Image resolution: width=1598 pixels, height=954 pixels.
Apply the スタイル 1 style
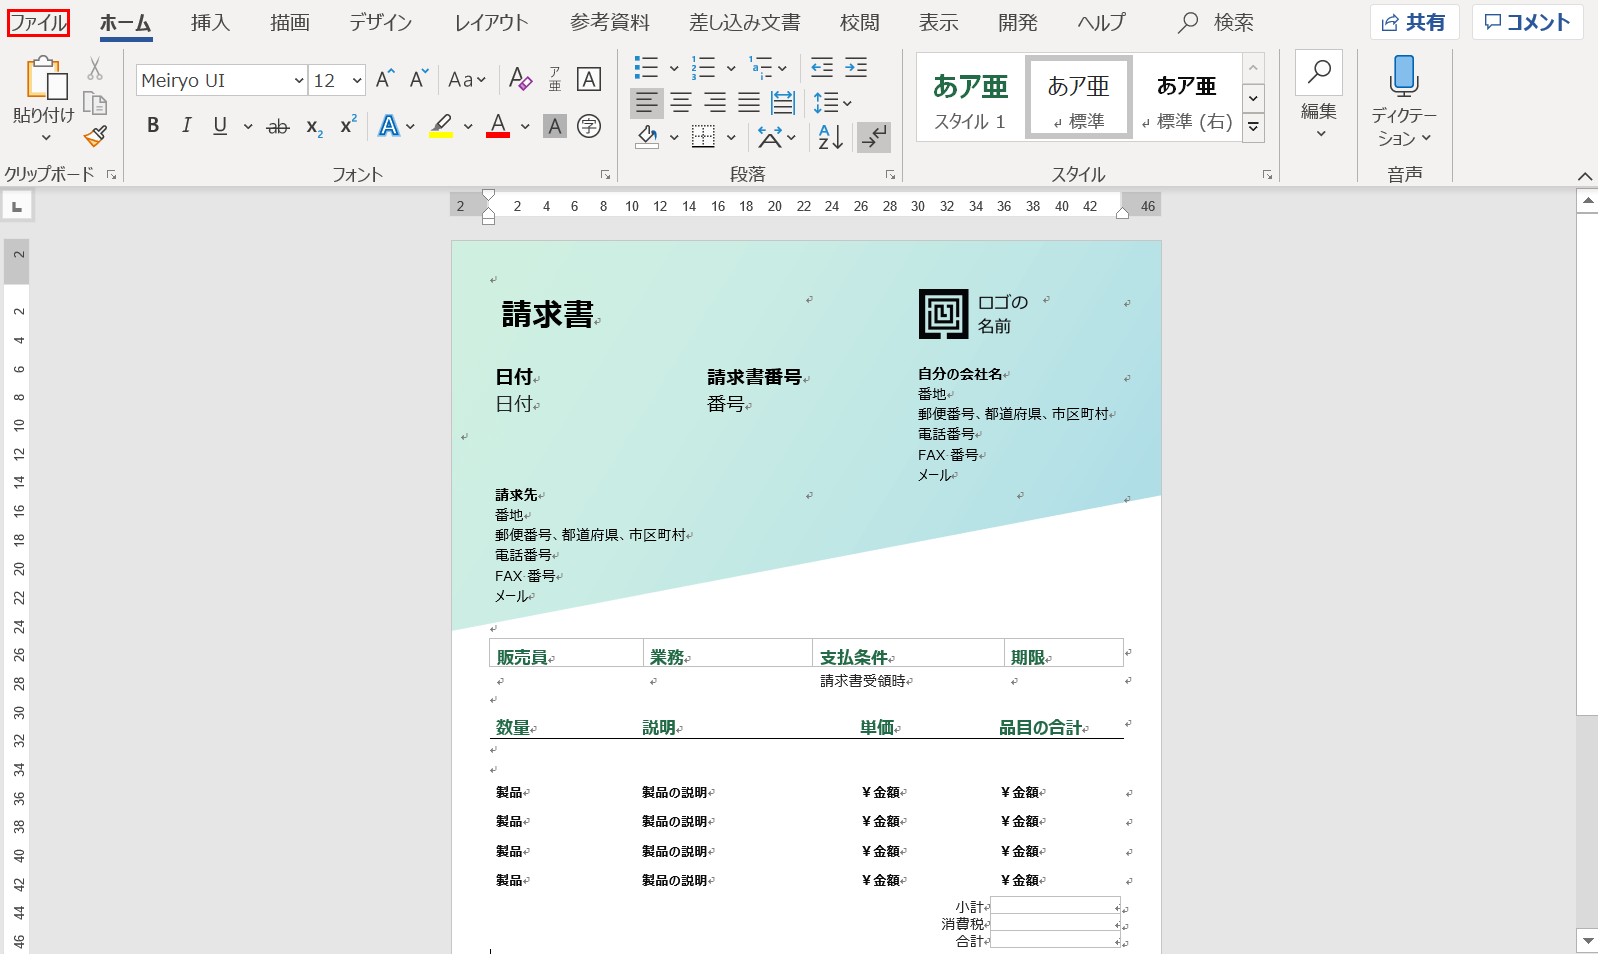coord(970,98)
